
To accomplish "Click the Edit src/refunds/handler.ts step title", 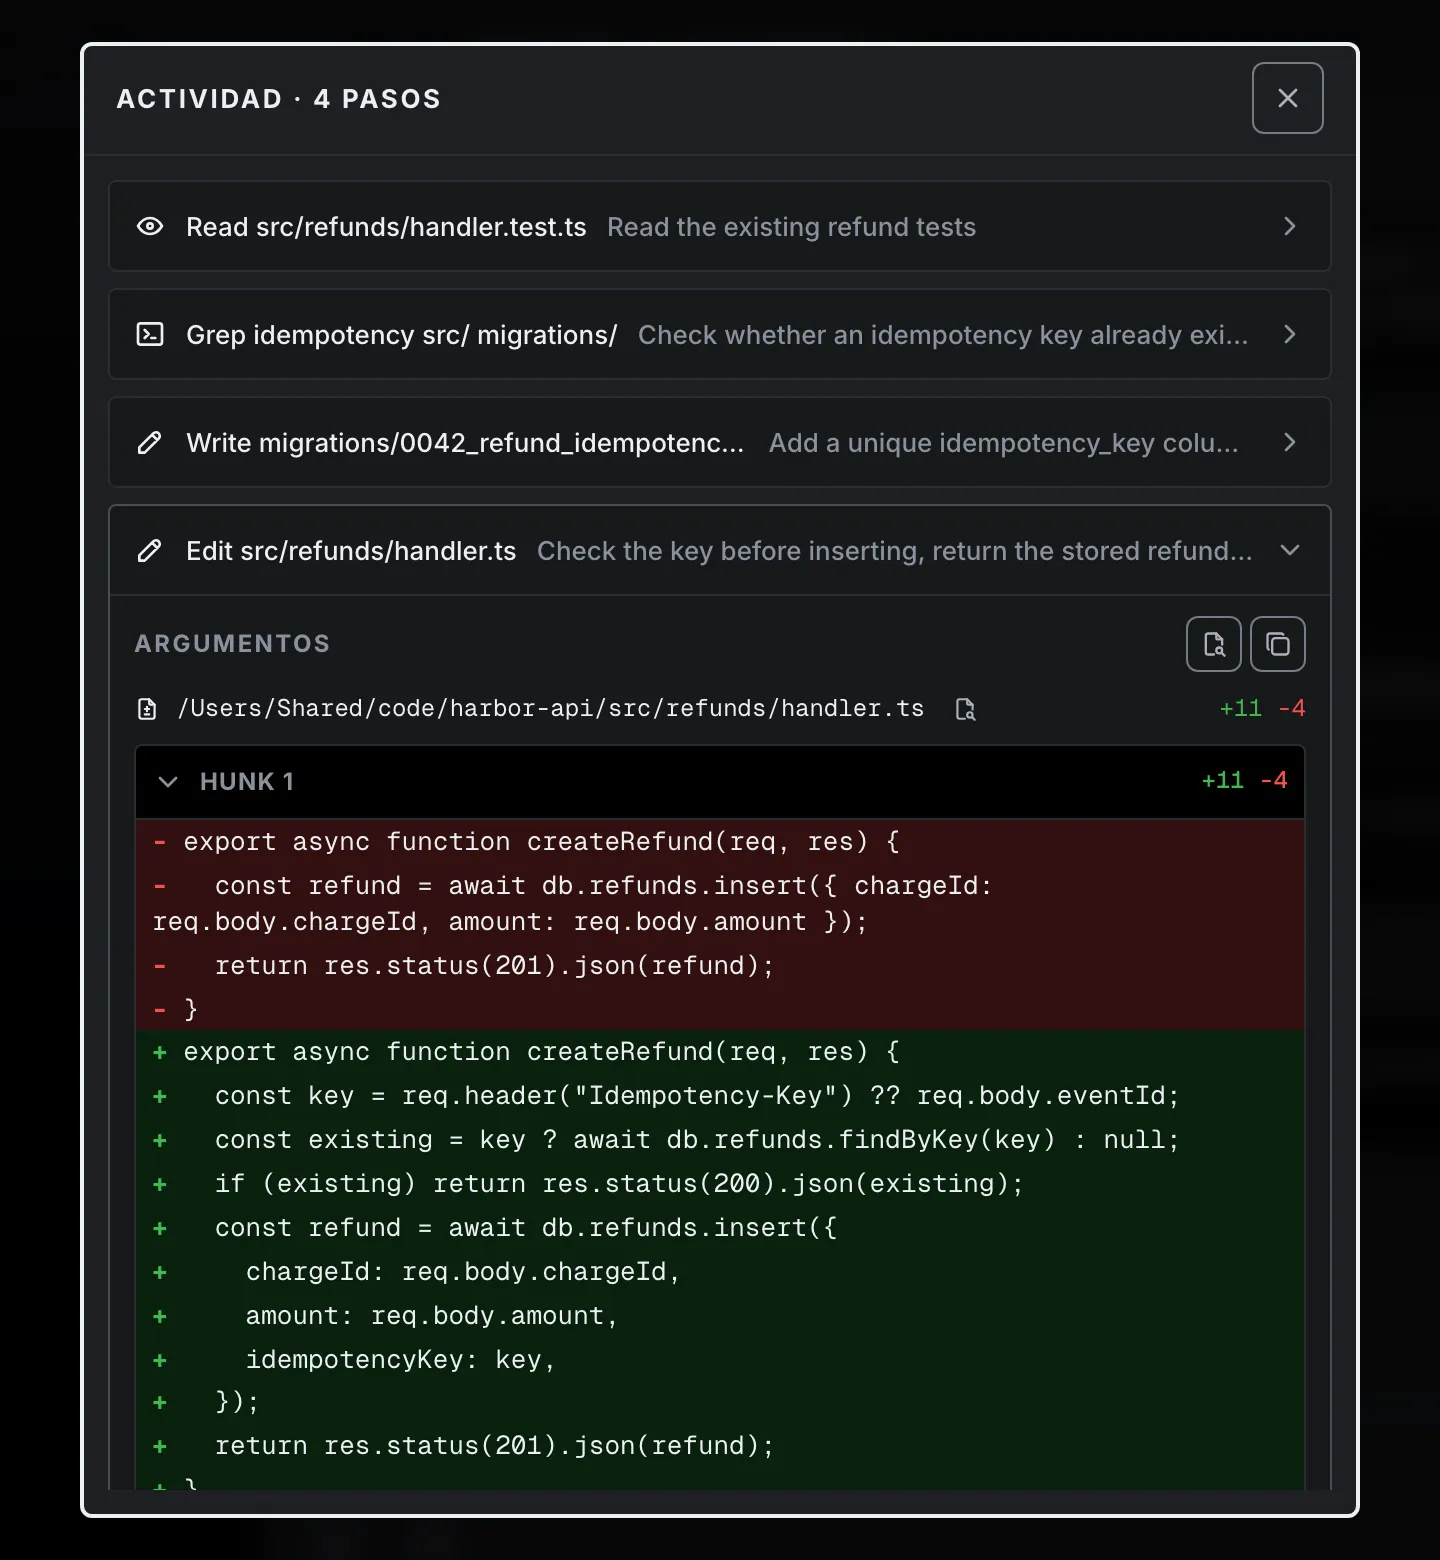I will 351,551.
